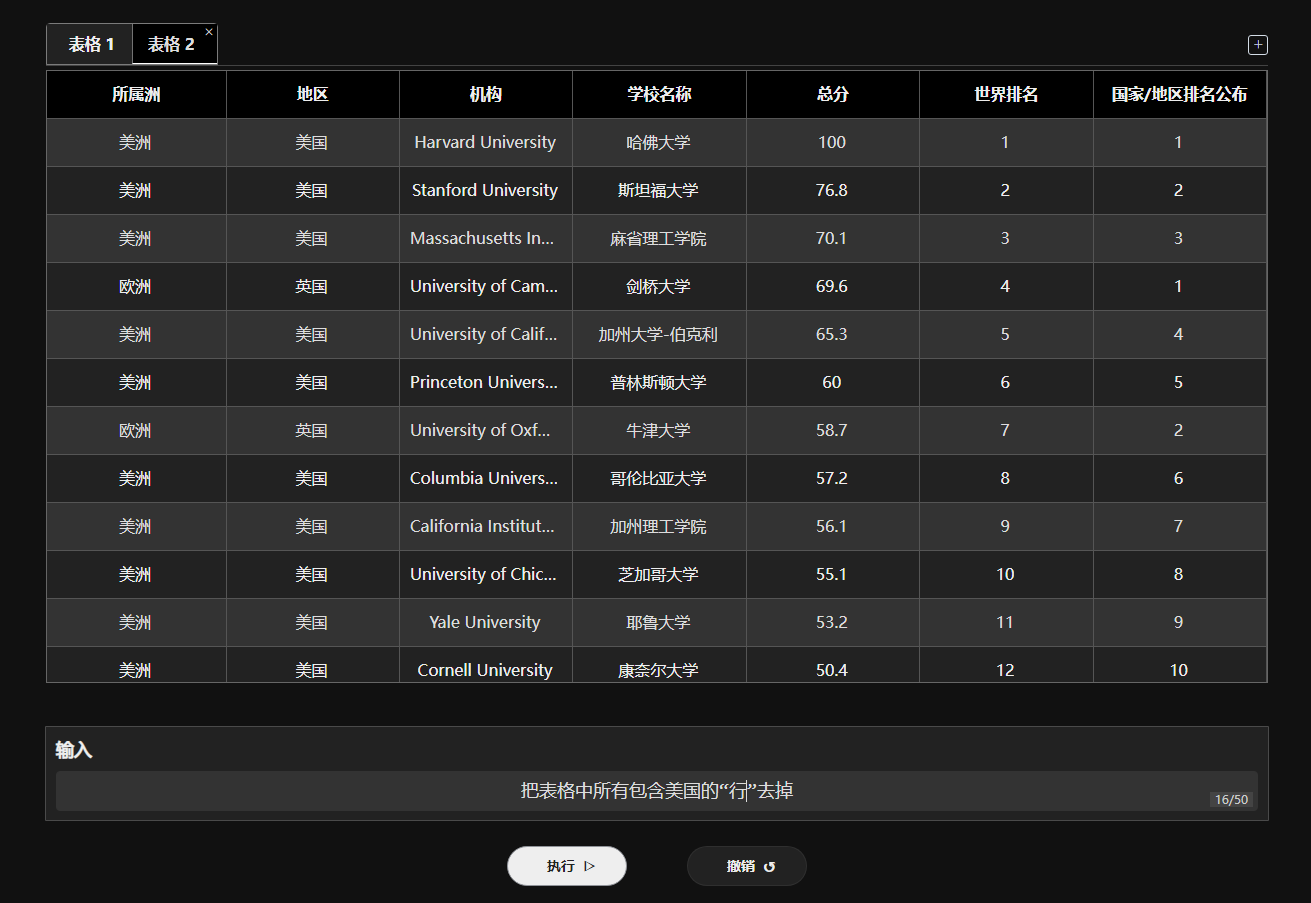Select the 学校名称 column header

(x=659, y=95)
